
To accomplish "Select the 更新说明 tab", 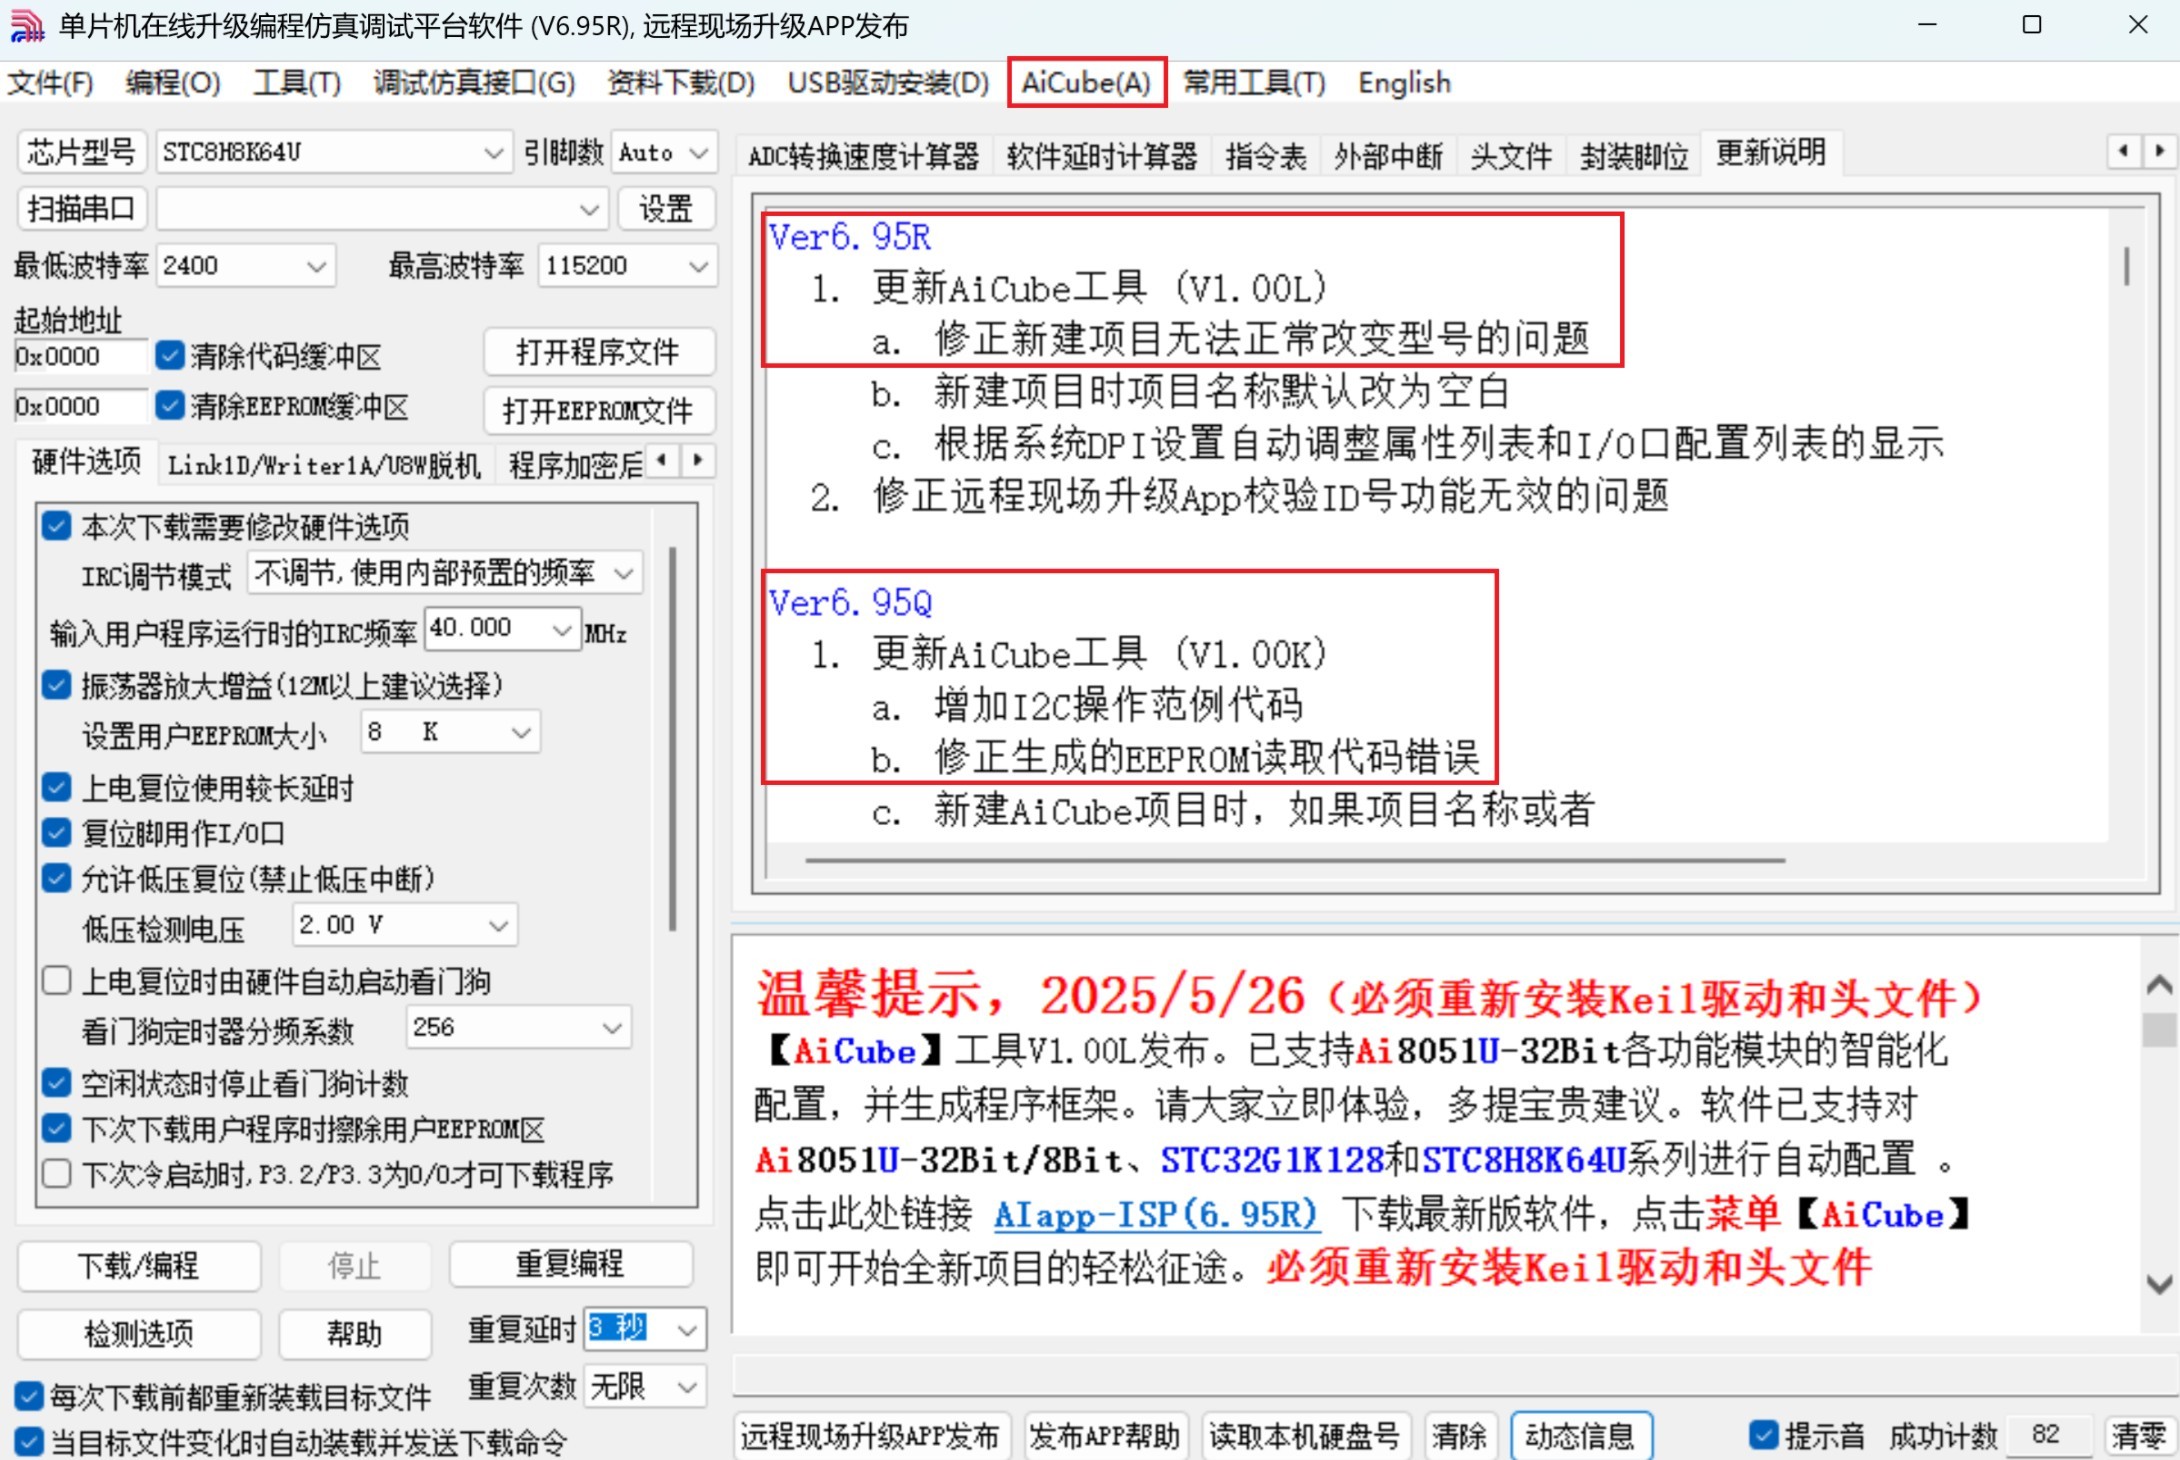I will coord(1771,153).
